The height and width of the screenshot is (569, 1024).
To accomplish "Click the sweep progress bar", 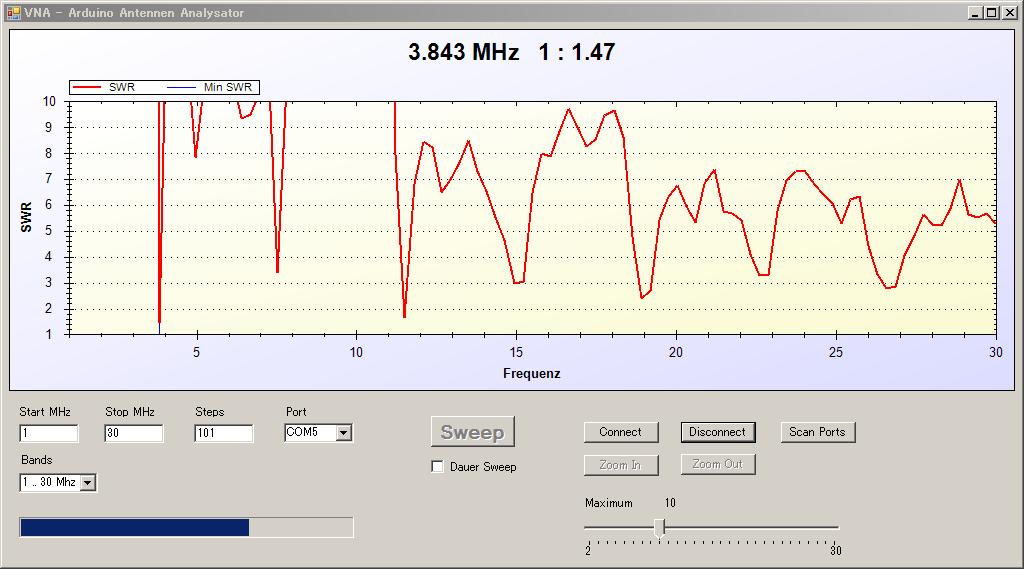I will click(187, 527).
